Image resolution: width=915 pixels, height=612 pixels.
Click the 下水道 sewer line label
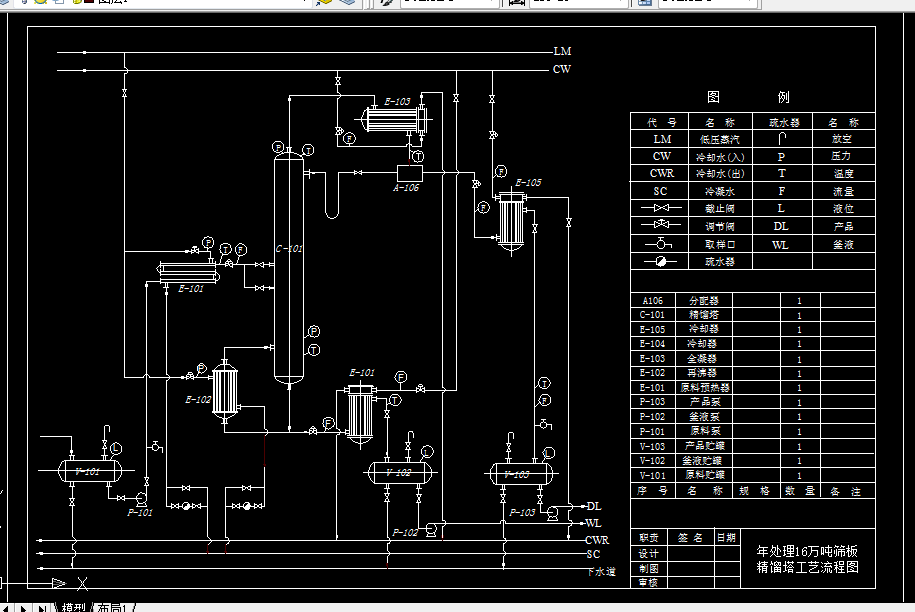pyautogui.click(x=601, y=572)
